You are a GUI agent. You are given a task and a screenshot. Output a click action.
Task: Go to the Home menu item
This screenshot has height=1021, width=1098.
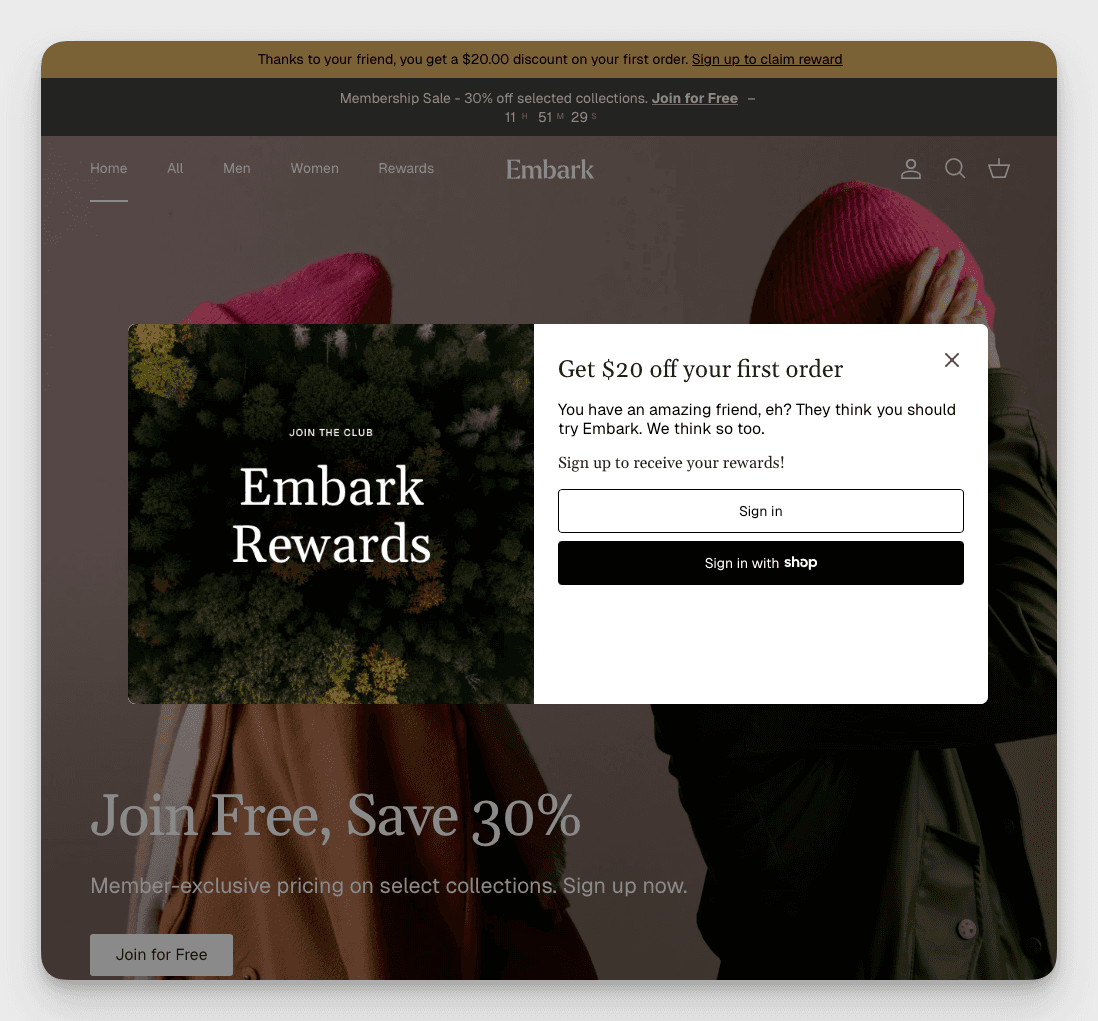(x=109, y=168)
